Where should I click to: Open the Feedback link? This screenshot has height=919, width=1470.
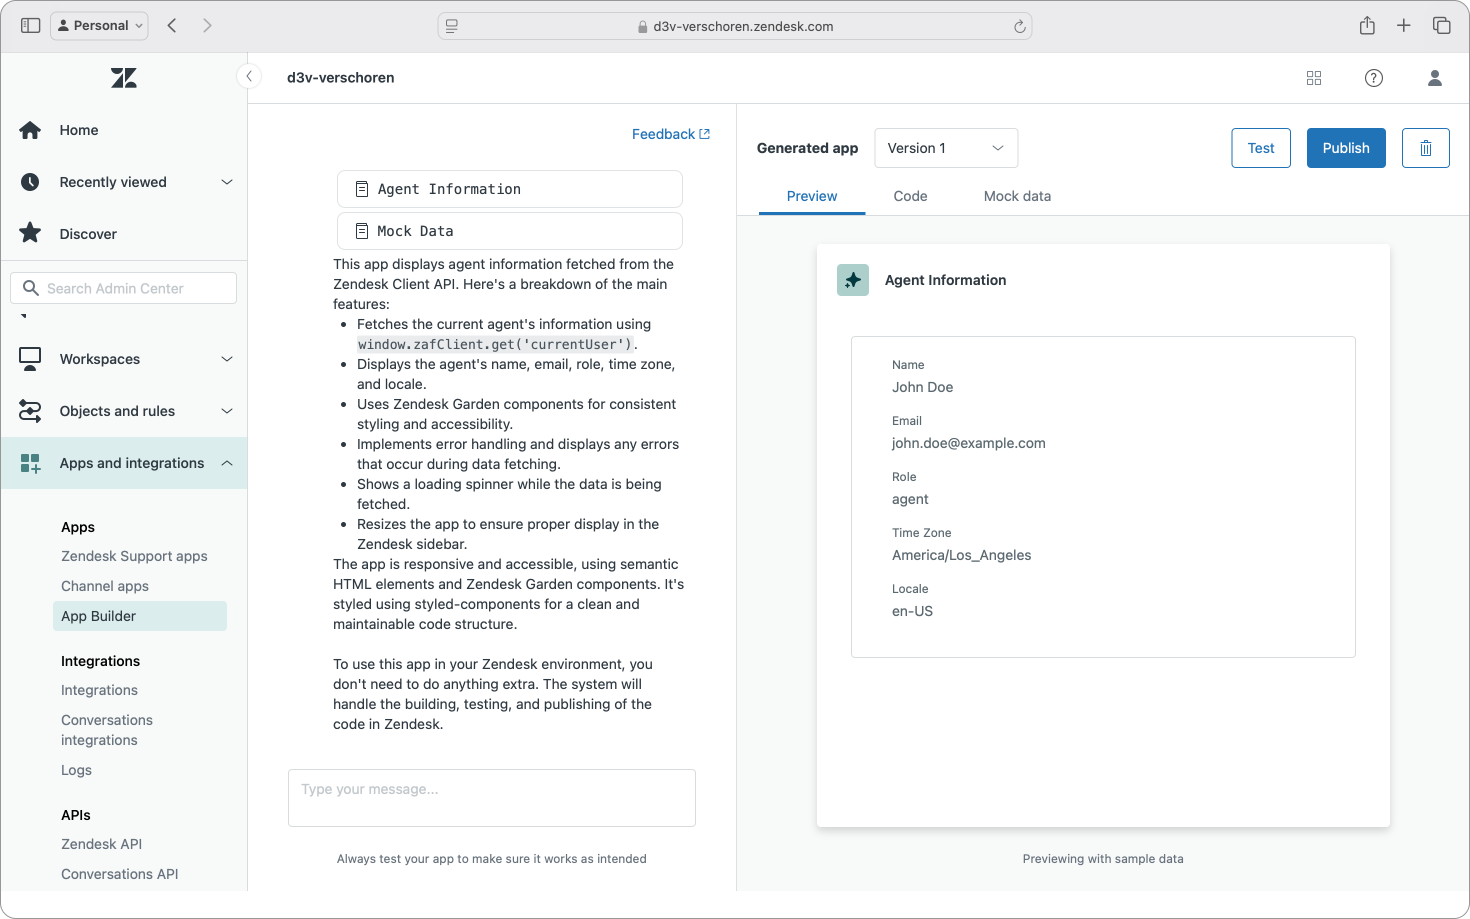coord(671,134)
